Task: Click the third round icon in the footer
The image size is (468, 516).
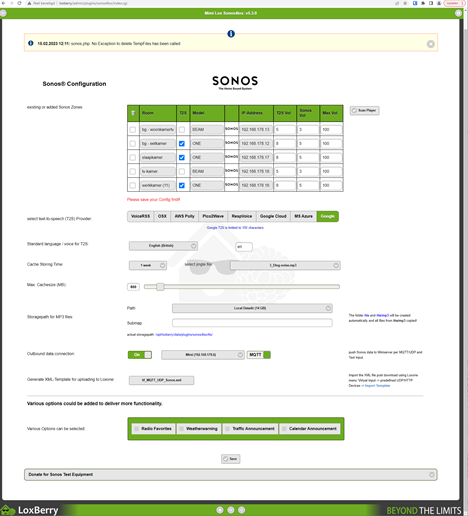Action: (242, 510)
